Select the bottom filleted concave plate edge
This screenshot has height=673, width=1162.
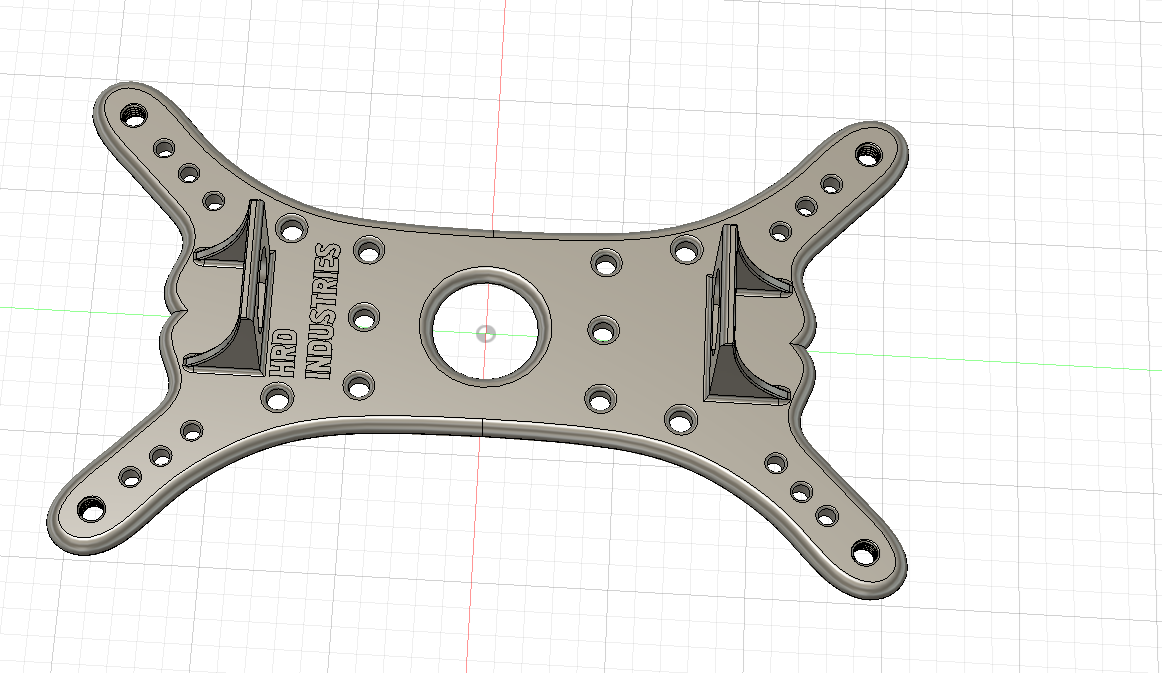tap(482, 425)
